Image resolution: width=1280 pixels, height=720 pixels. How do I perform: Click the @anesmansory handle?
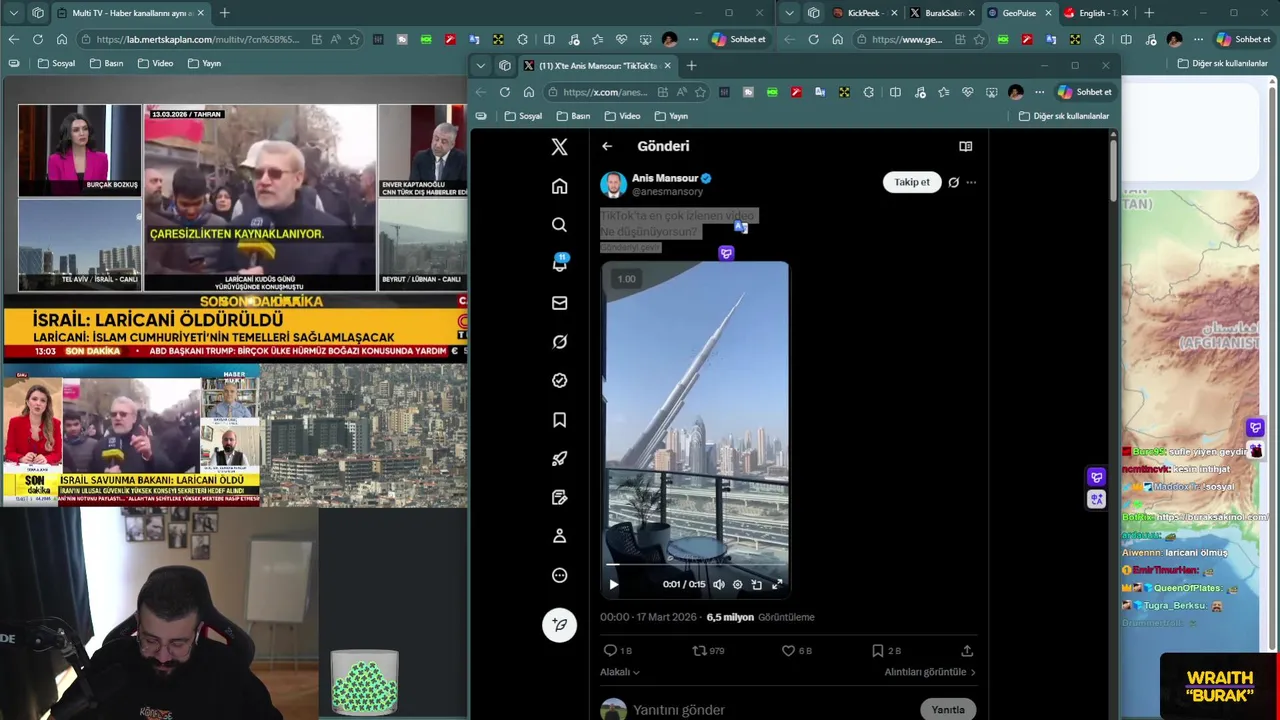pyautogui.click(x=667, y=192)
